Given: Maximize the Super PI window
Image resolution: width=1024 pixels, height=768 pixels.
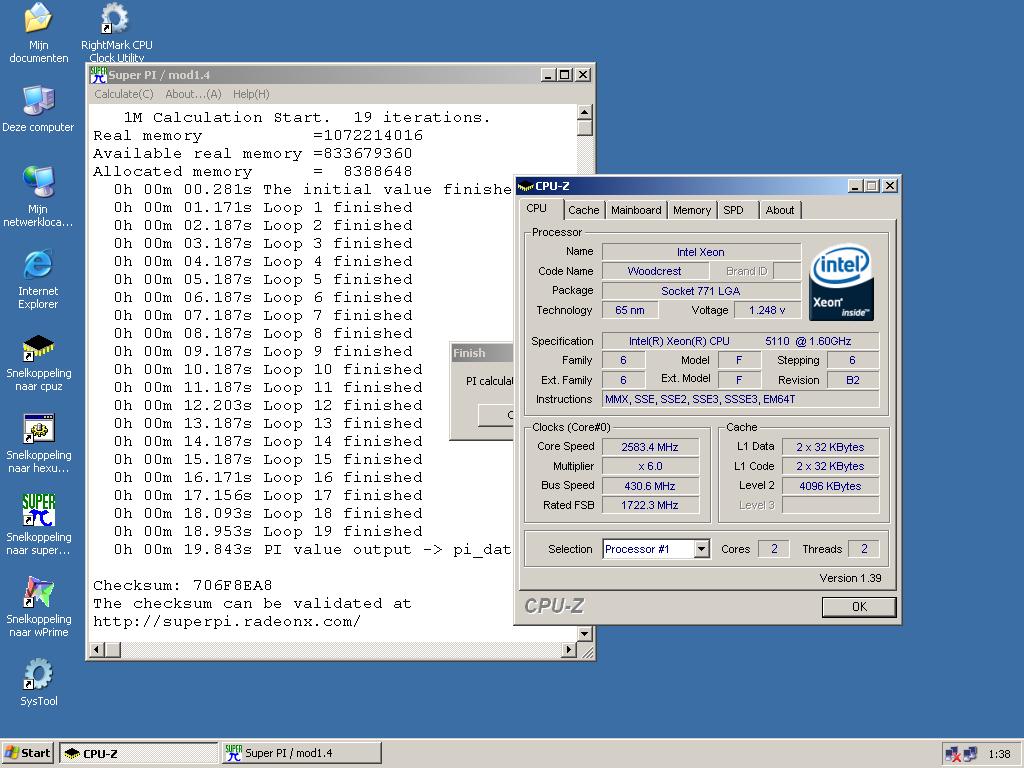Looking at the screenshot, I should point(565,75).
